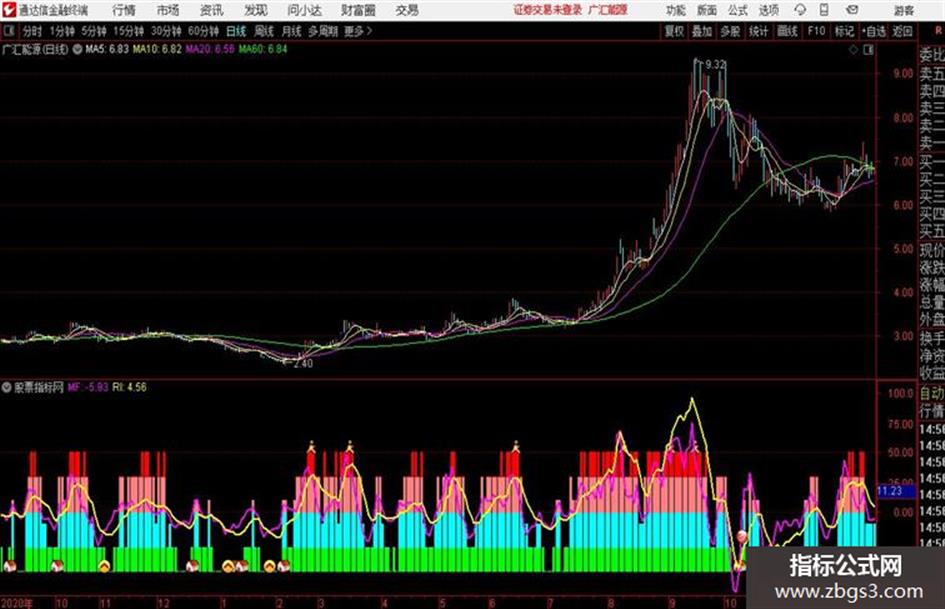The height and width of the screenshot is (609, 945).
Task: Switch to the 周线 weekly tab
Action: coord(264,31)
